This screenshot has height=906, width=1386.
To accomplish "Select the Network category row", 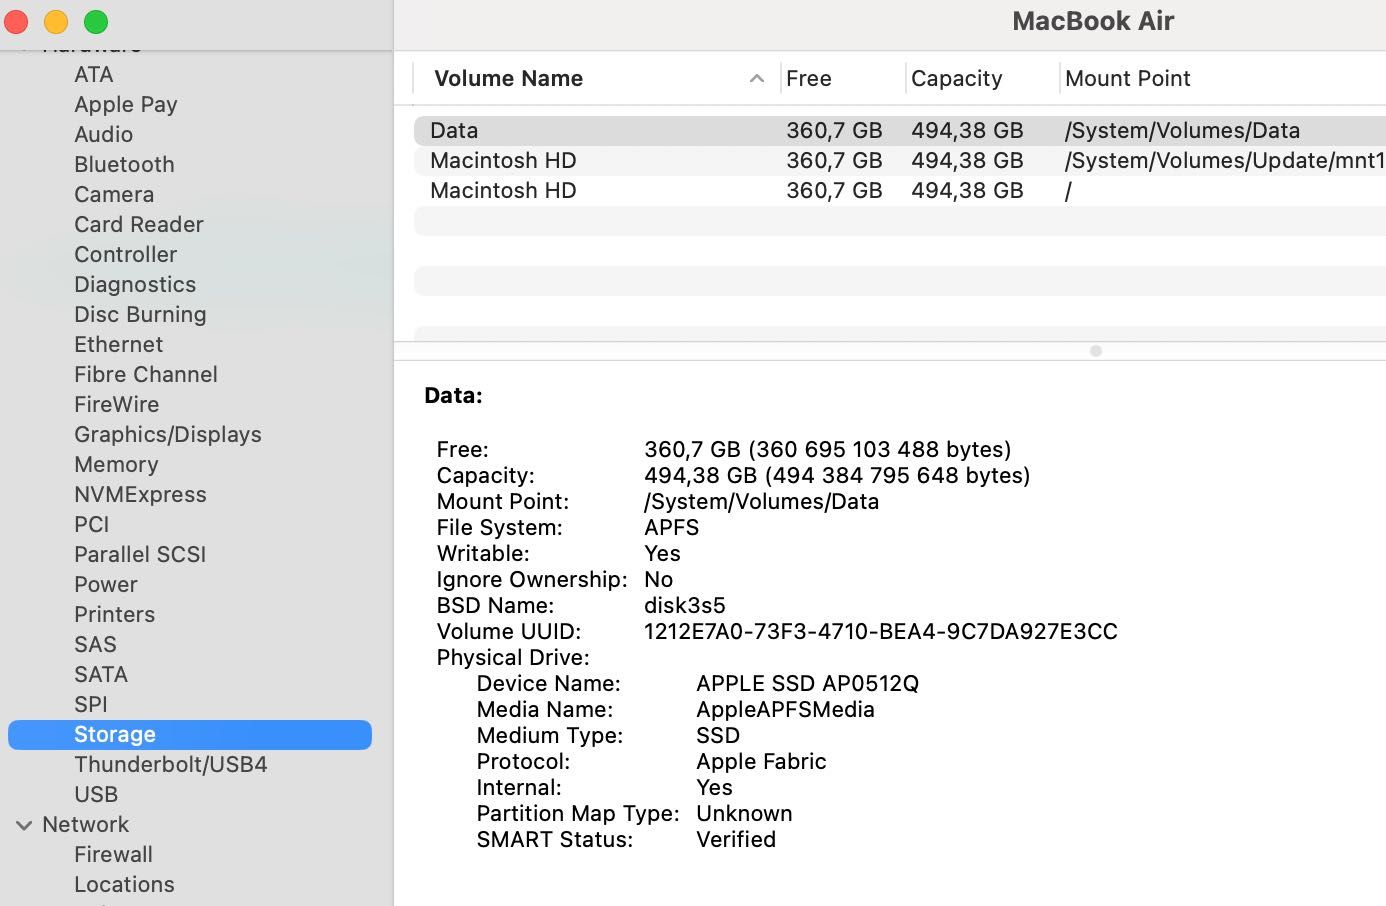I will 86,824.
